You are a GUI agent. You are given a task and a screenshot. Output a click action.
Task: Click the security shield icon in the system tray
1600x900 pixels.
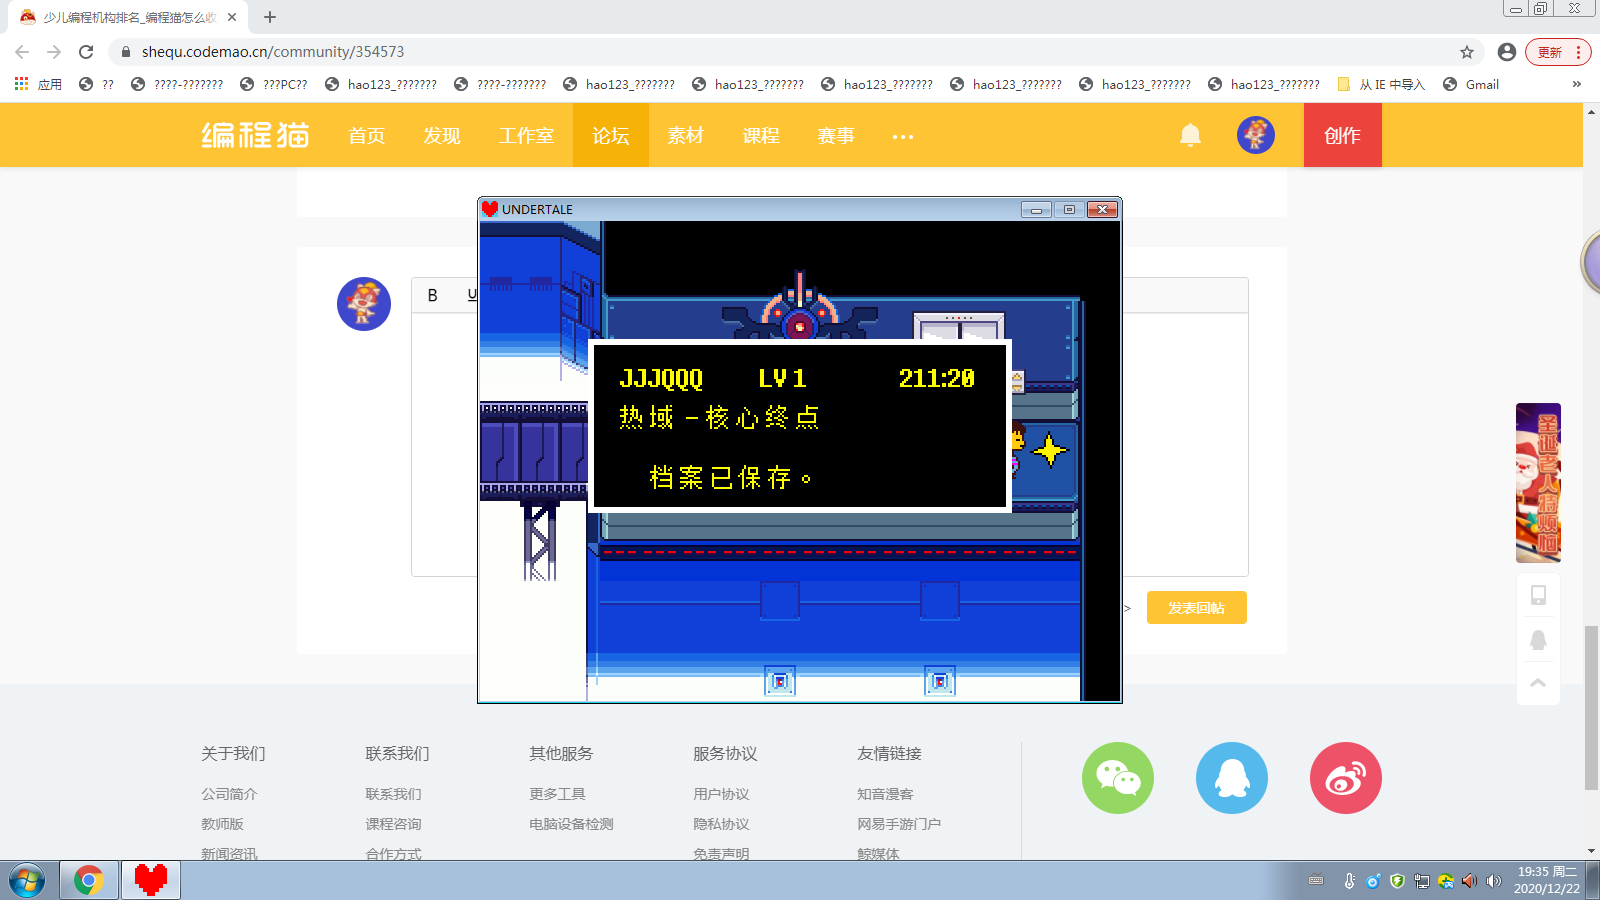pos(1398,881)
